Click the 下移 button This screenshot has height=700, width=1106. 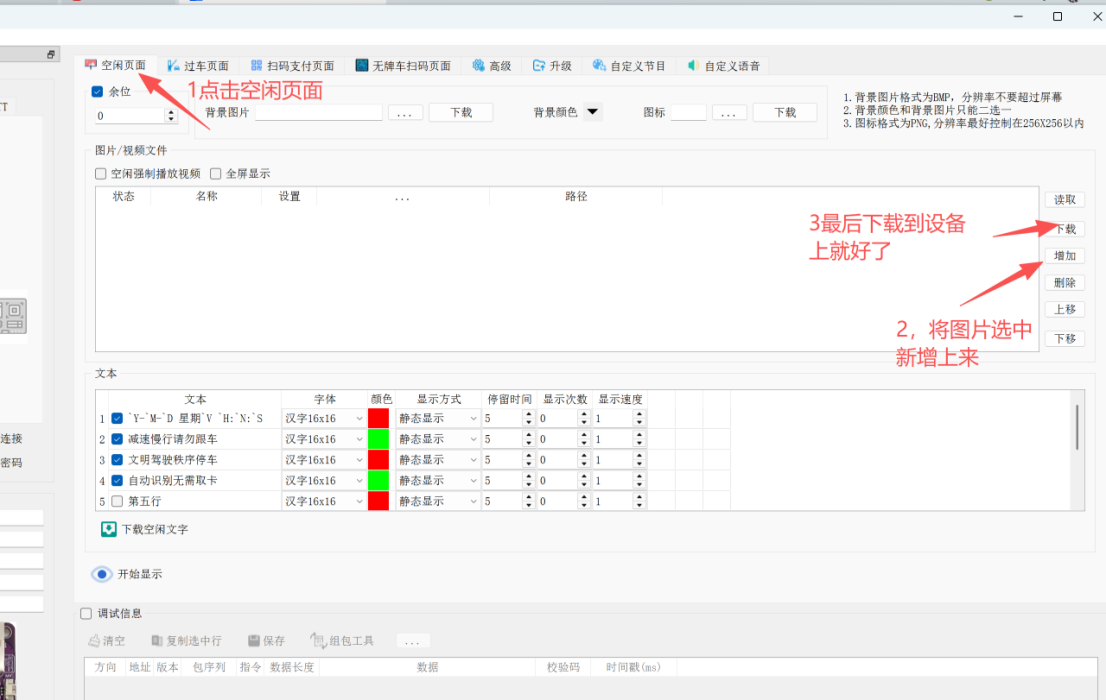(1064, 338)
